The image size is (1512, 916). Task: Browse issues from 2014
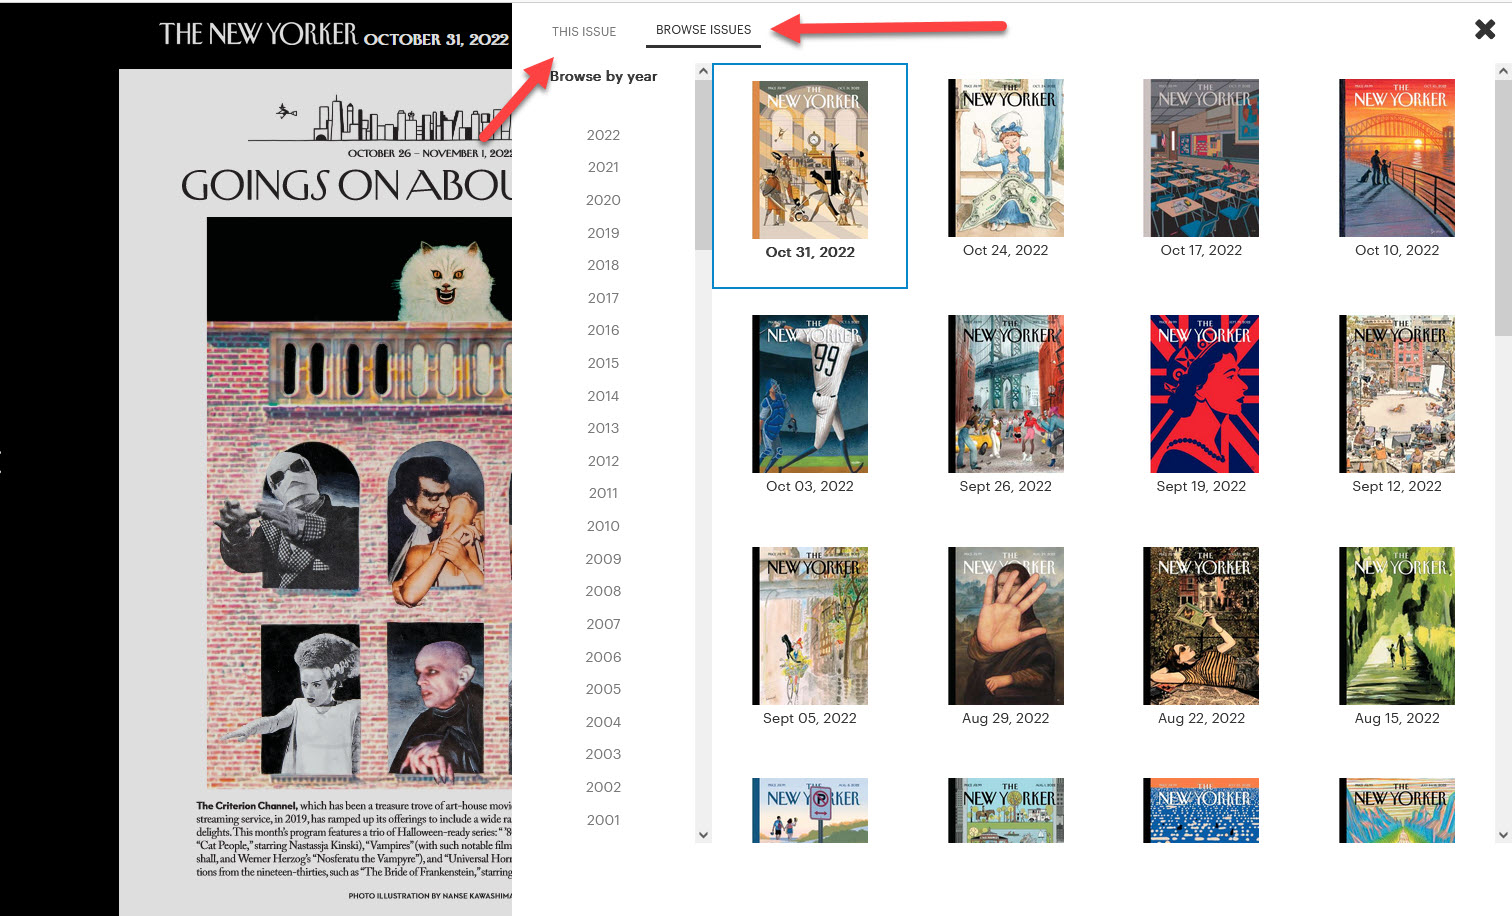pos(603,396)
